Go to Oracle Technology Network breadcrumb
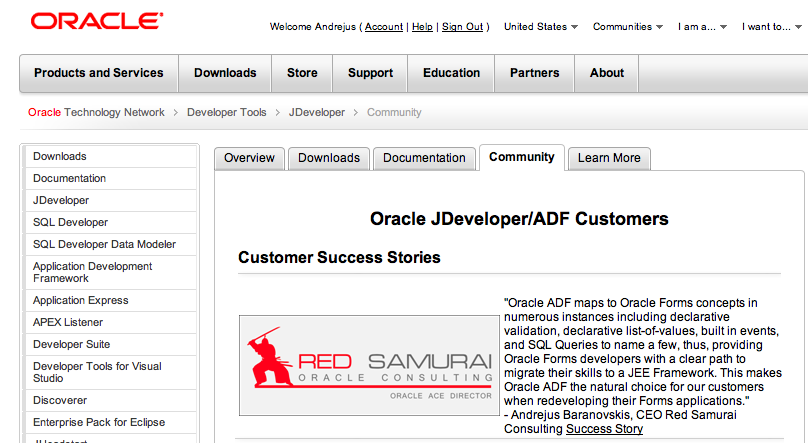This screenshot has height=443, width=808. (96, 112)
